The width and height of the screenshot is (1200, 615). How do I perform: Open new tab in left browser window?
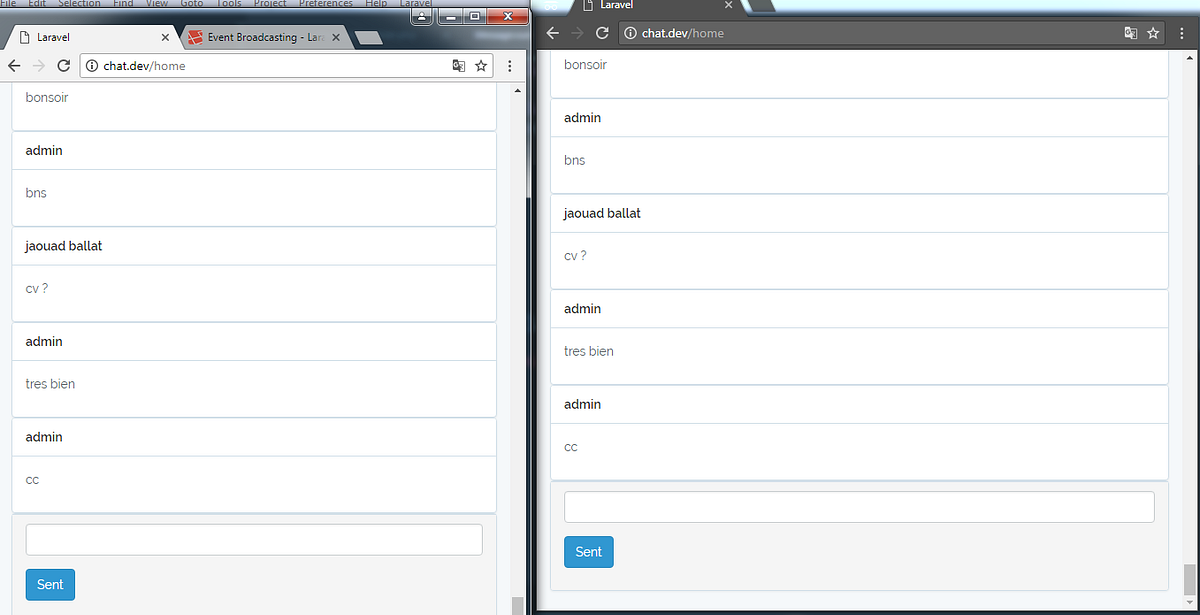click(368, 38)
